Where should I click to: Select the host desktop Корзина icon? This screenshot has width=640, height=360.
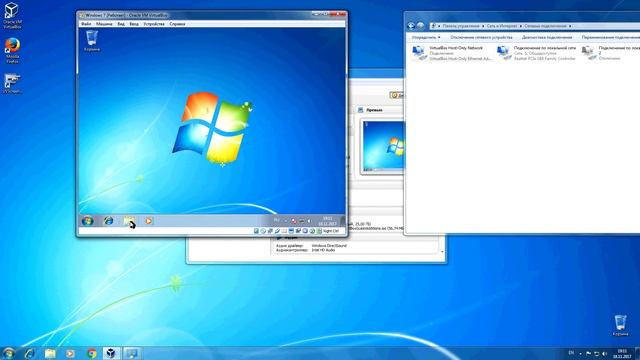pyautogui.click(x=620, y=325)
